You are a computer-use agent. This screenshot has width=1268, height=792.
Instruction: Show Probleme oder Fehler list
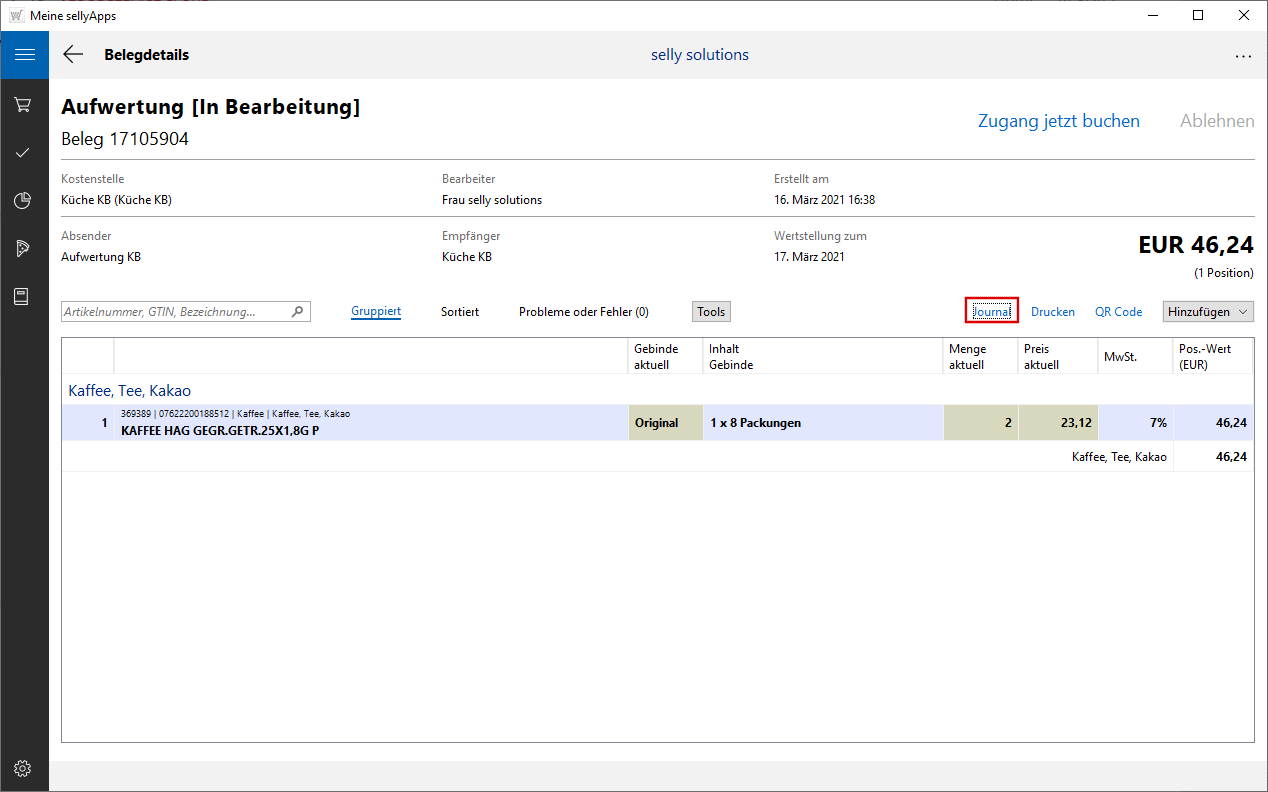[x=584, y=312]
